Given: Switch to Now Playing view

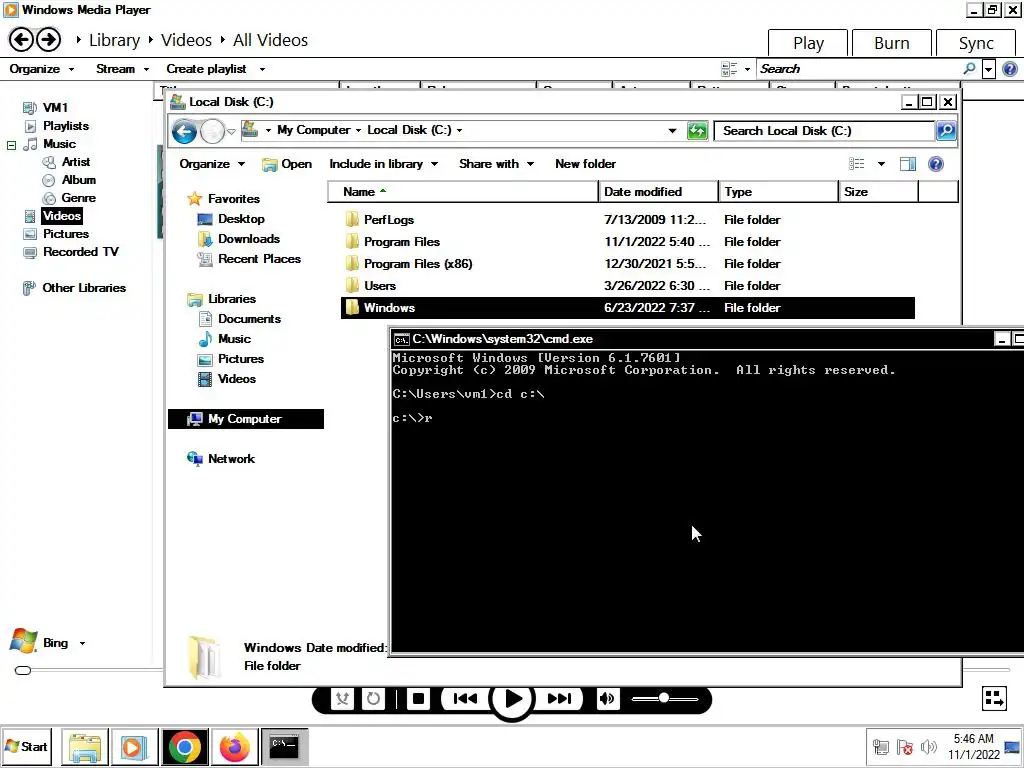Looking at the screenshot, I should [994, 698].
